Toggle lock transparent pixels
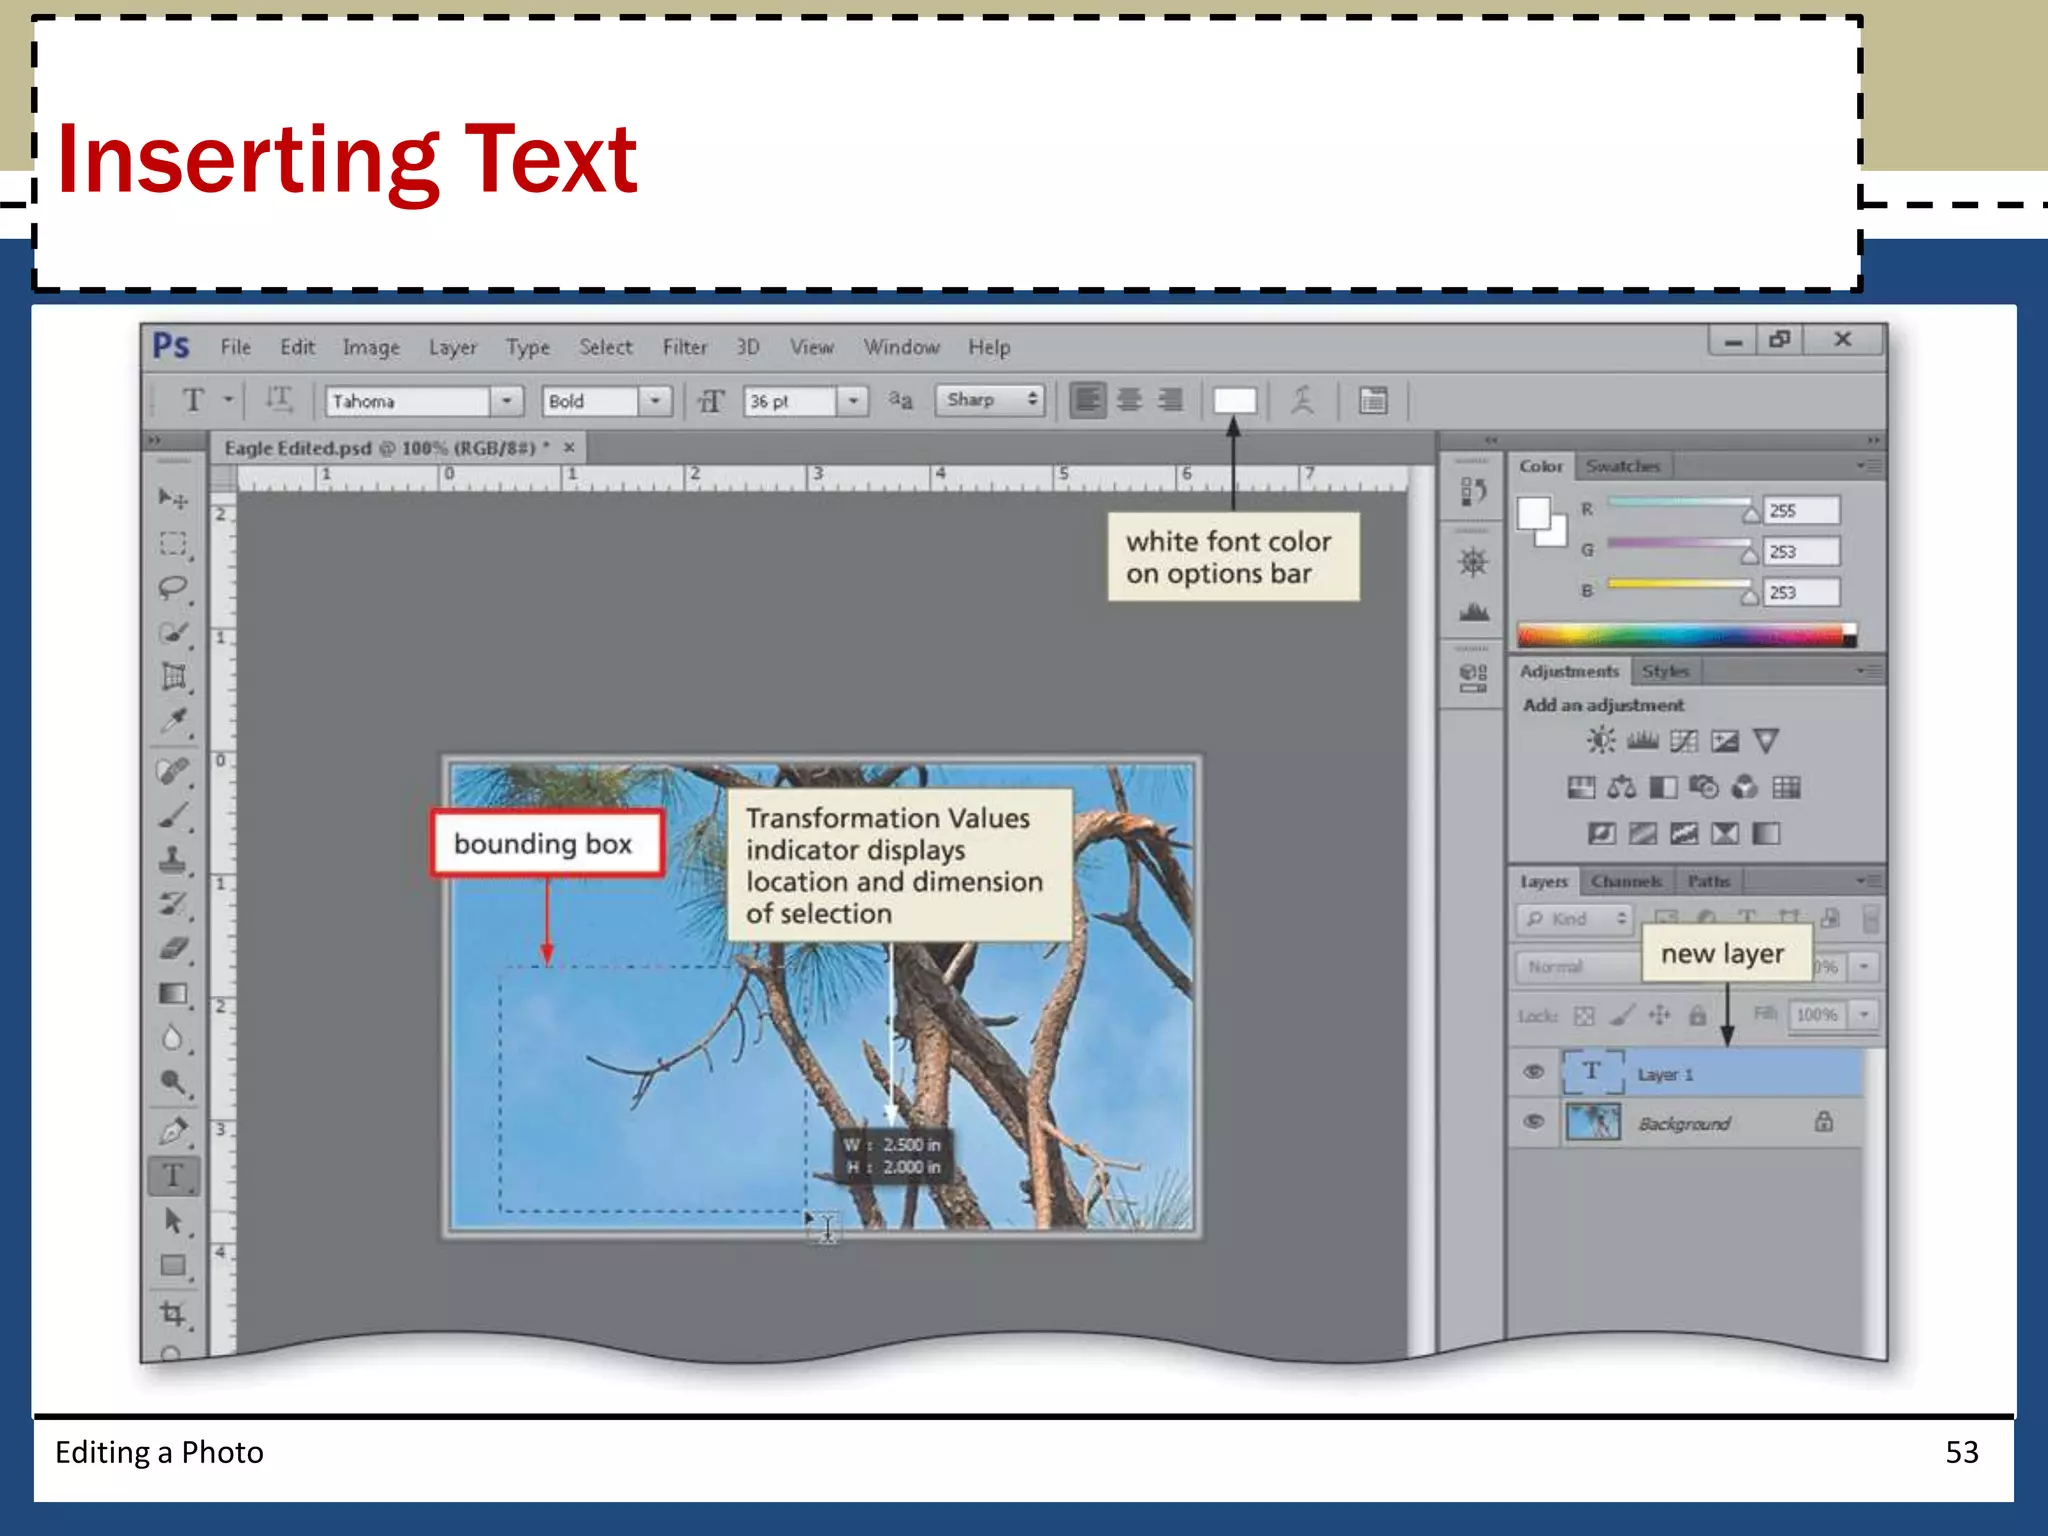 click(x=1584, y=1016)
